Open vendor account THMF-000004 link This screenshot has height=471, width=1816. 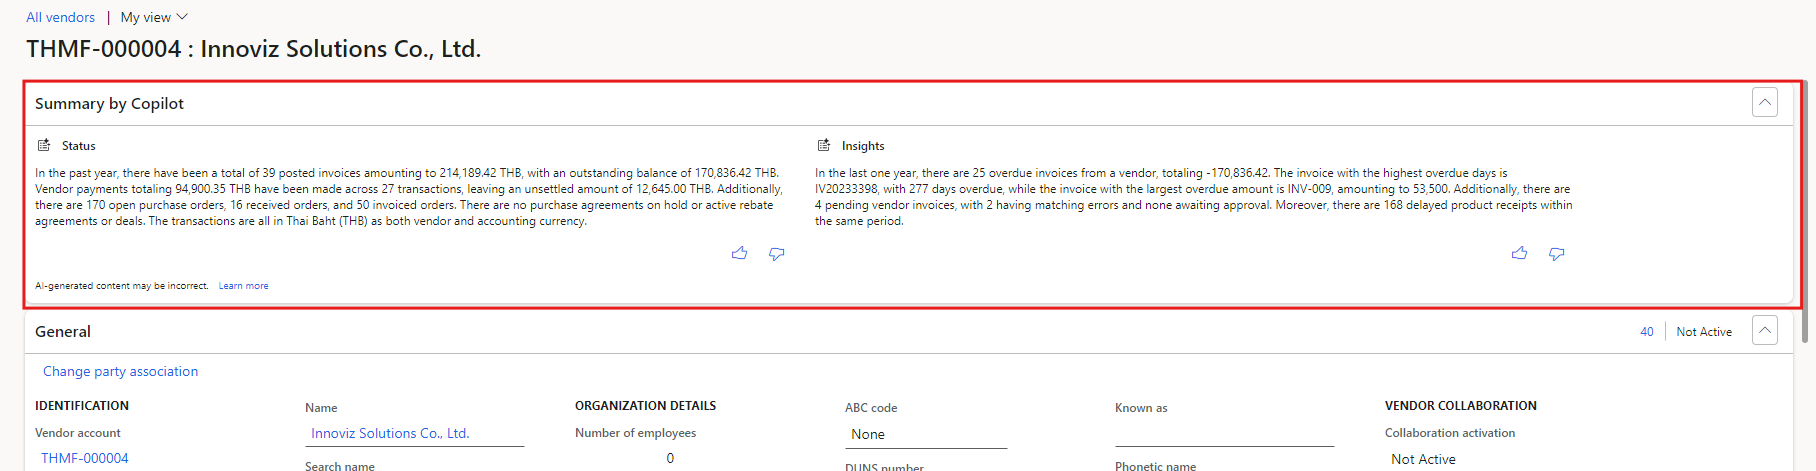tap(85, 458)
